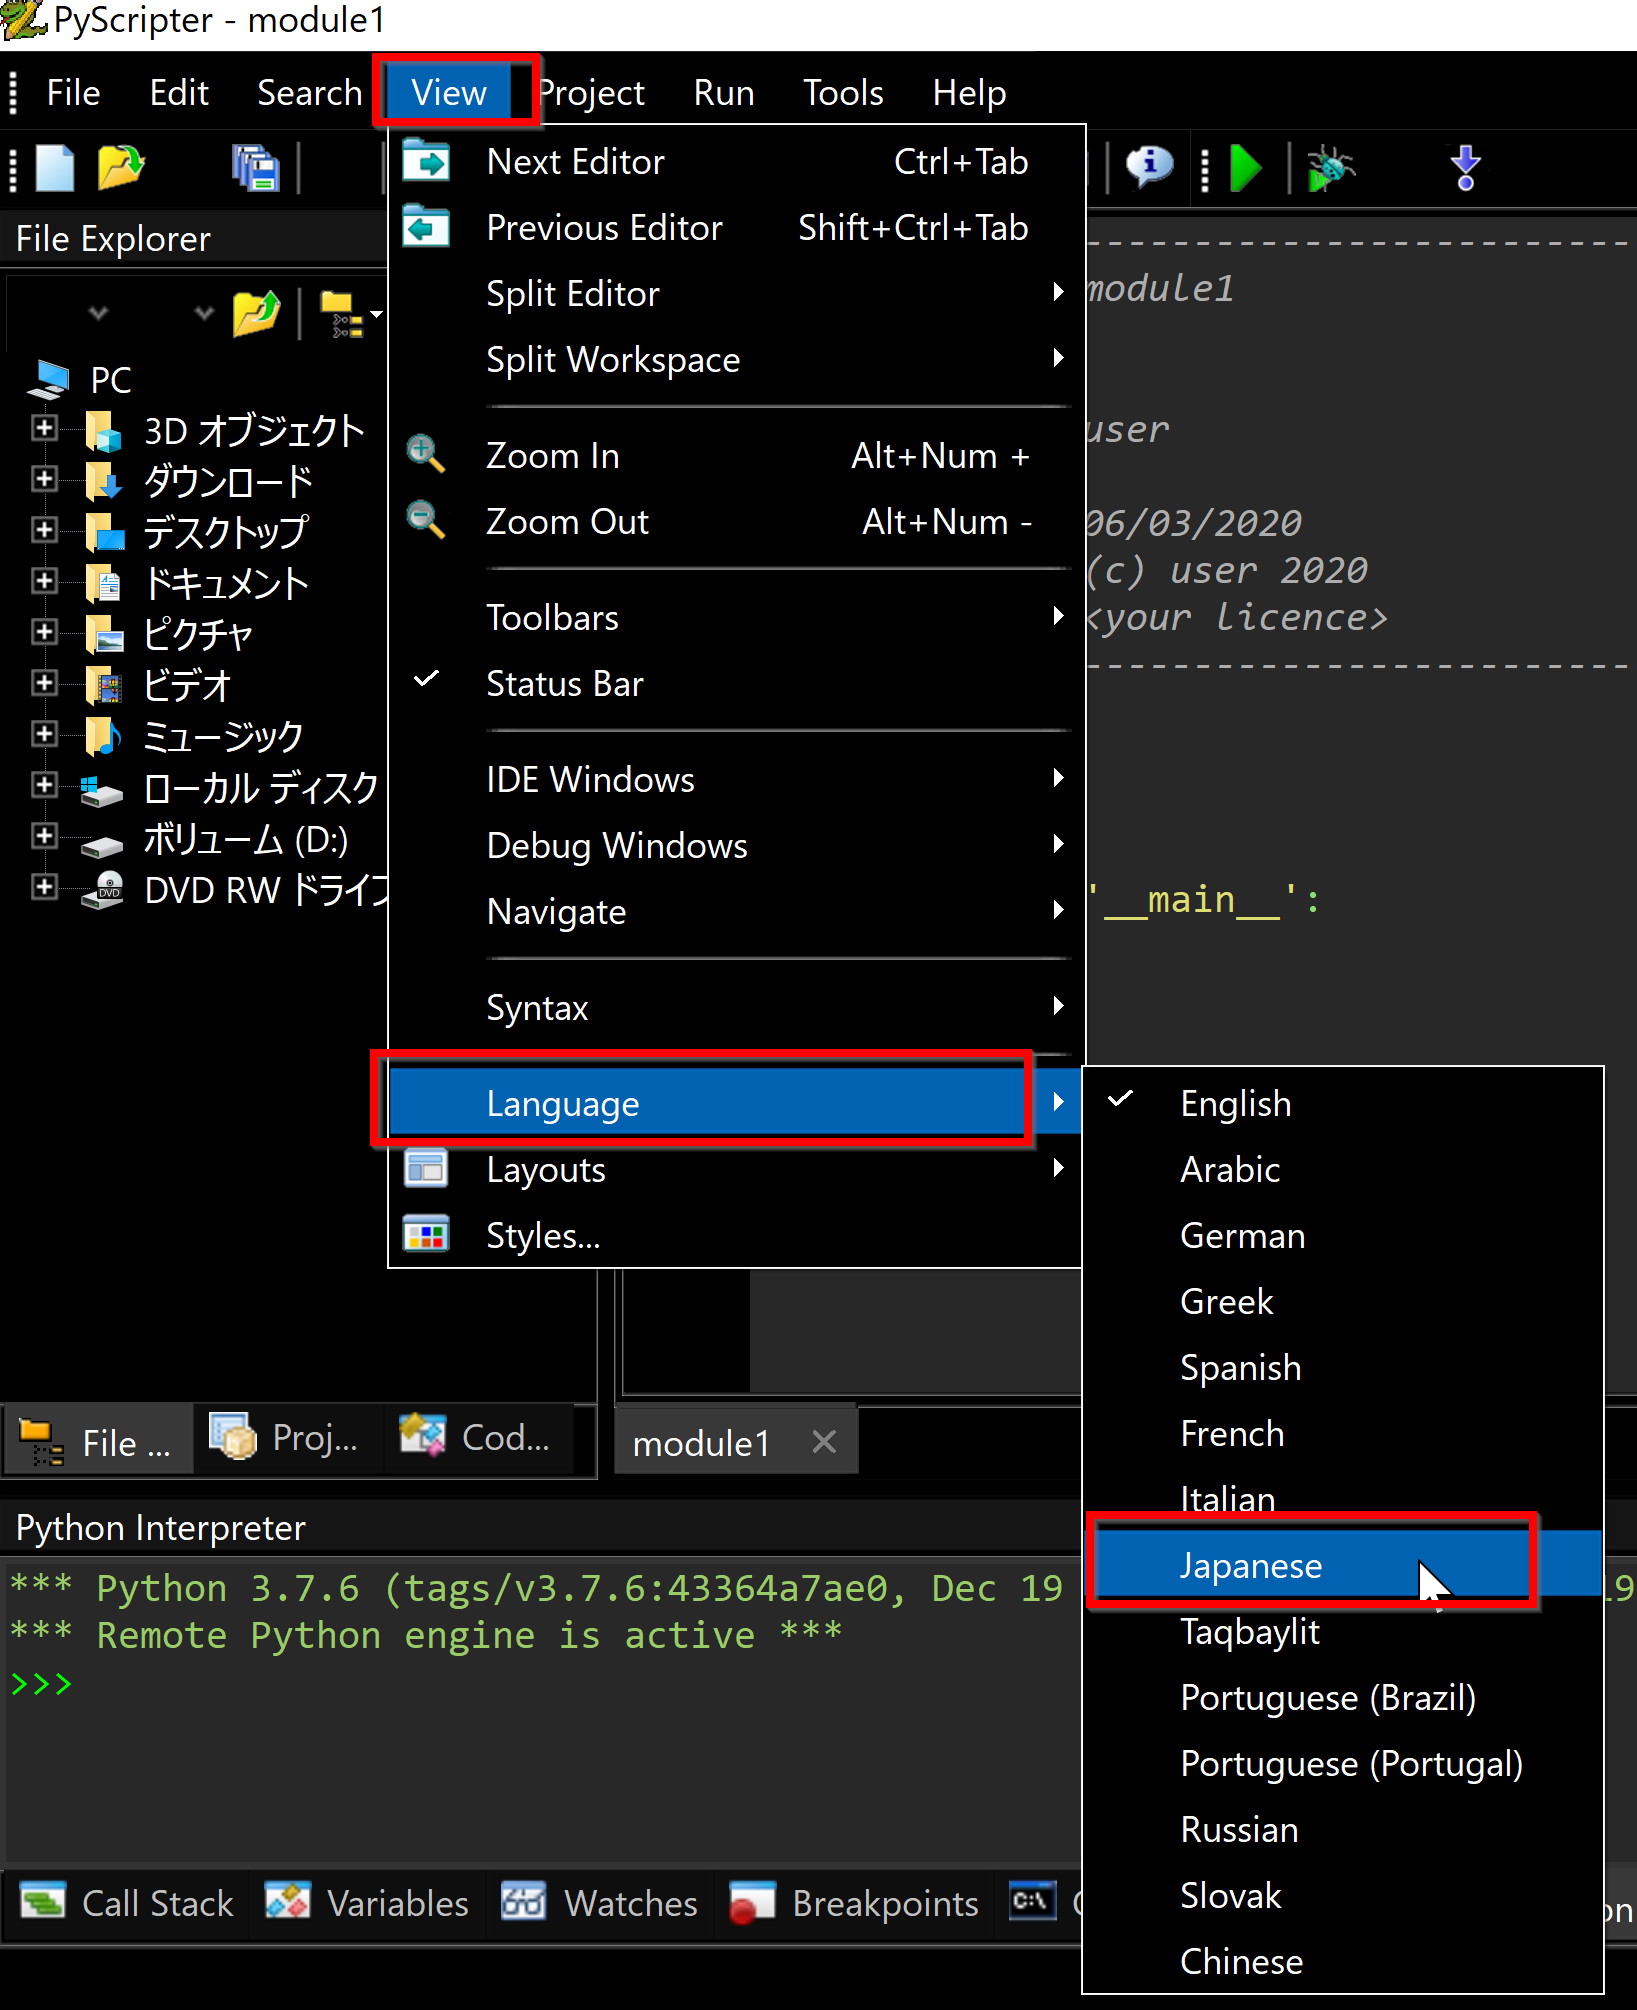Open the IDE Windows submenu
The width and height of the screenshot is (1637, 2010).
point(736,780)
